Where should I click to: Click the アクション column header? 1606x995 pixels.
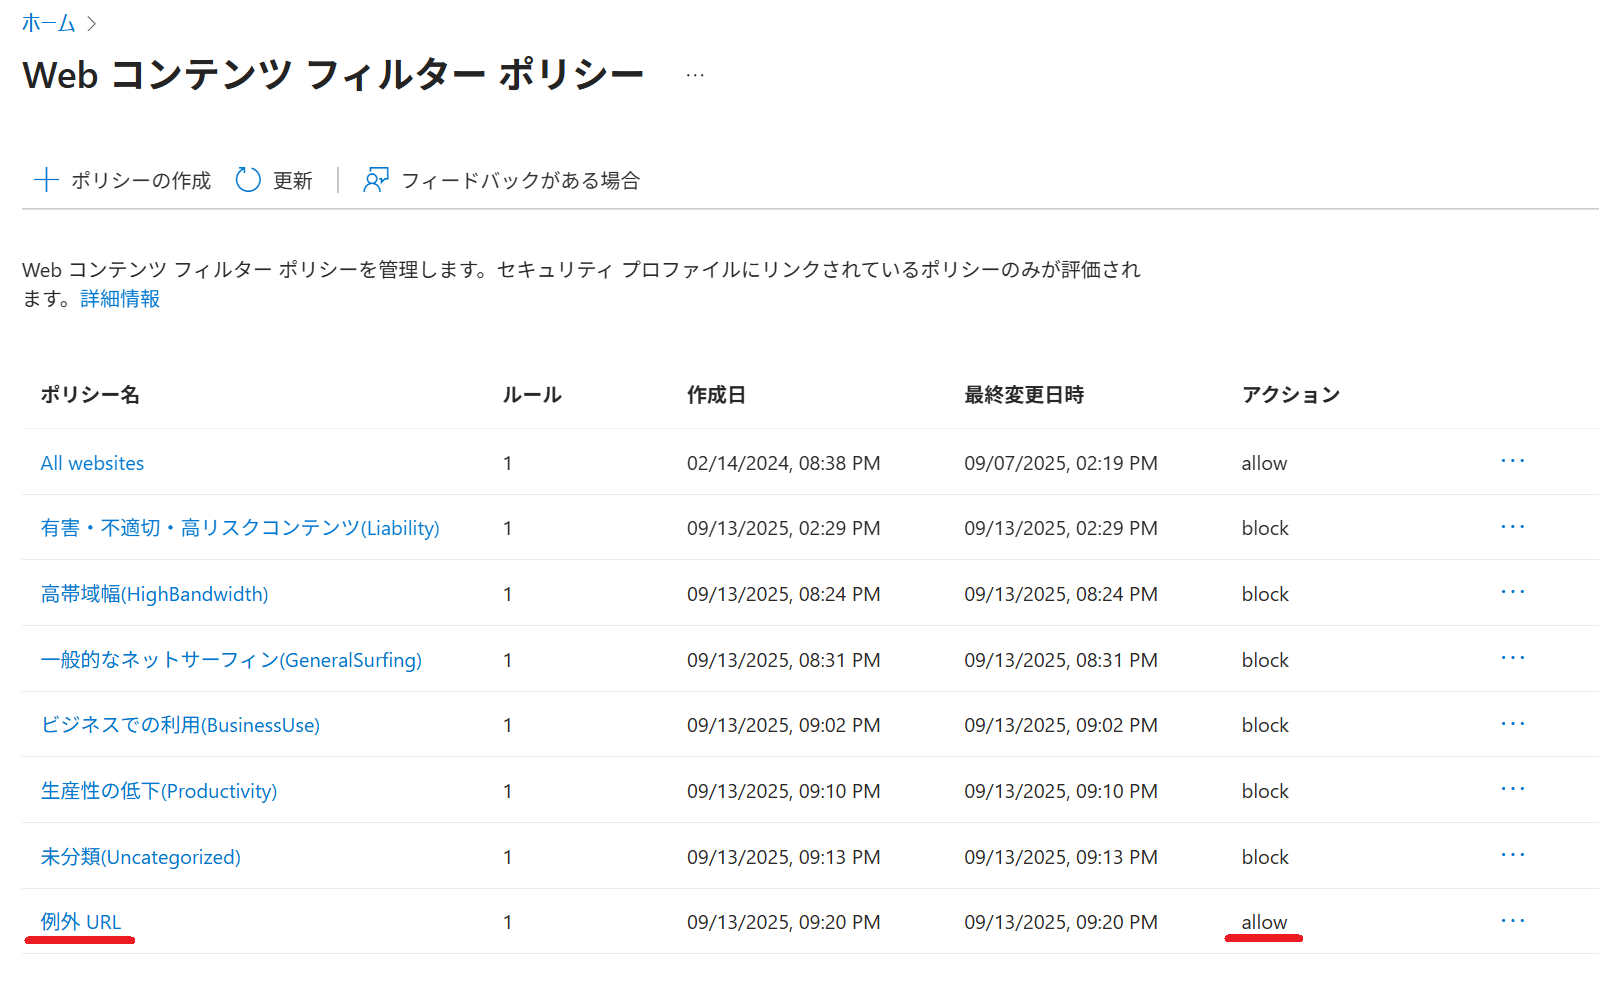[x=1291, y=395]
